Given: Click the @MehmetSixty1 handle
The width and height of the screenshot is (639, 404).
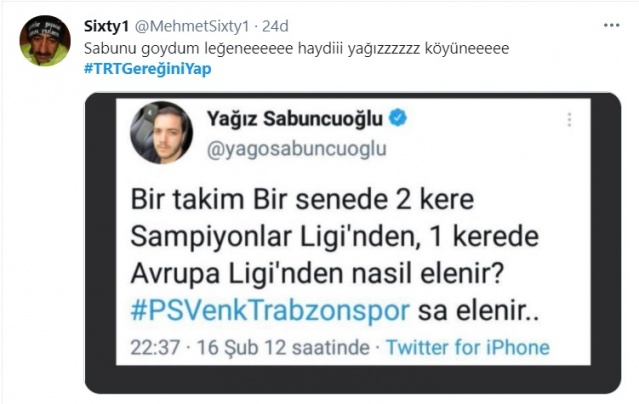Looking at the screenshot, I should click(x=192, y=26).
